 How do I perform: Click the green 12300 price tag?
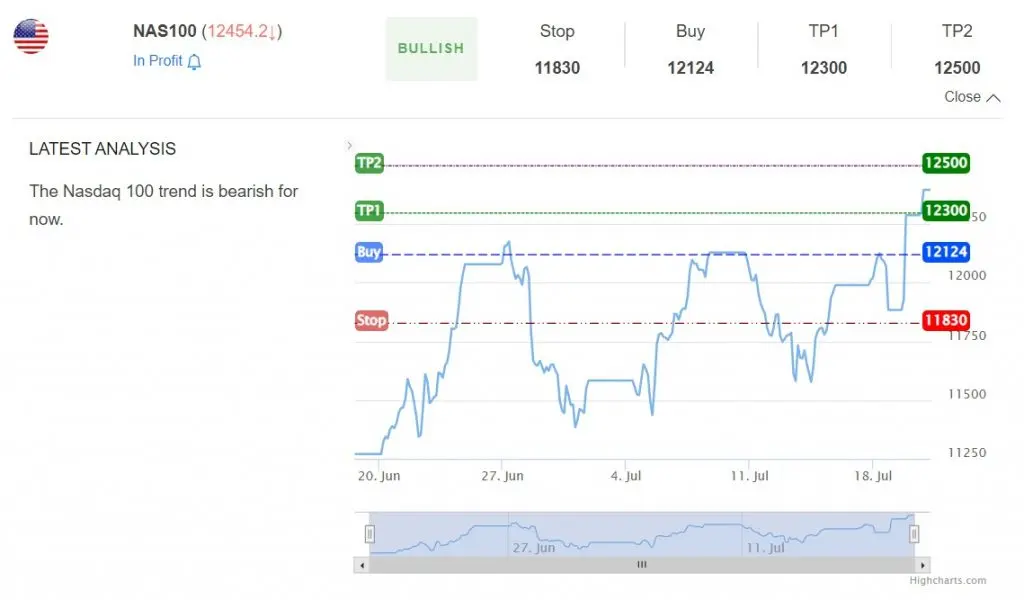click(x=946, y=210)
